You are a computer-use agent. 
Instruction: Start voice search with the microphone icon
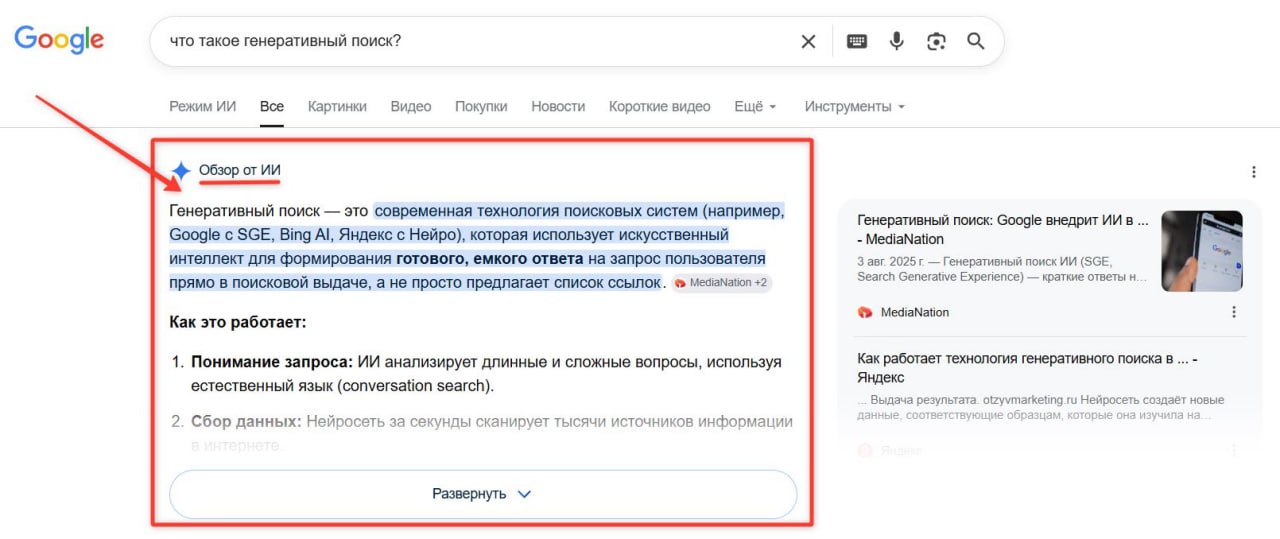point(897,41)
